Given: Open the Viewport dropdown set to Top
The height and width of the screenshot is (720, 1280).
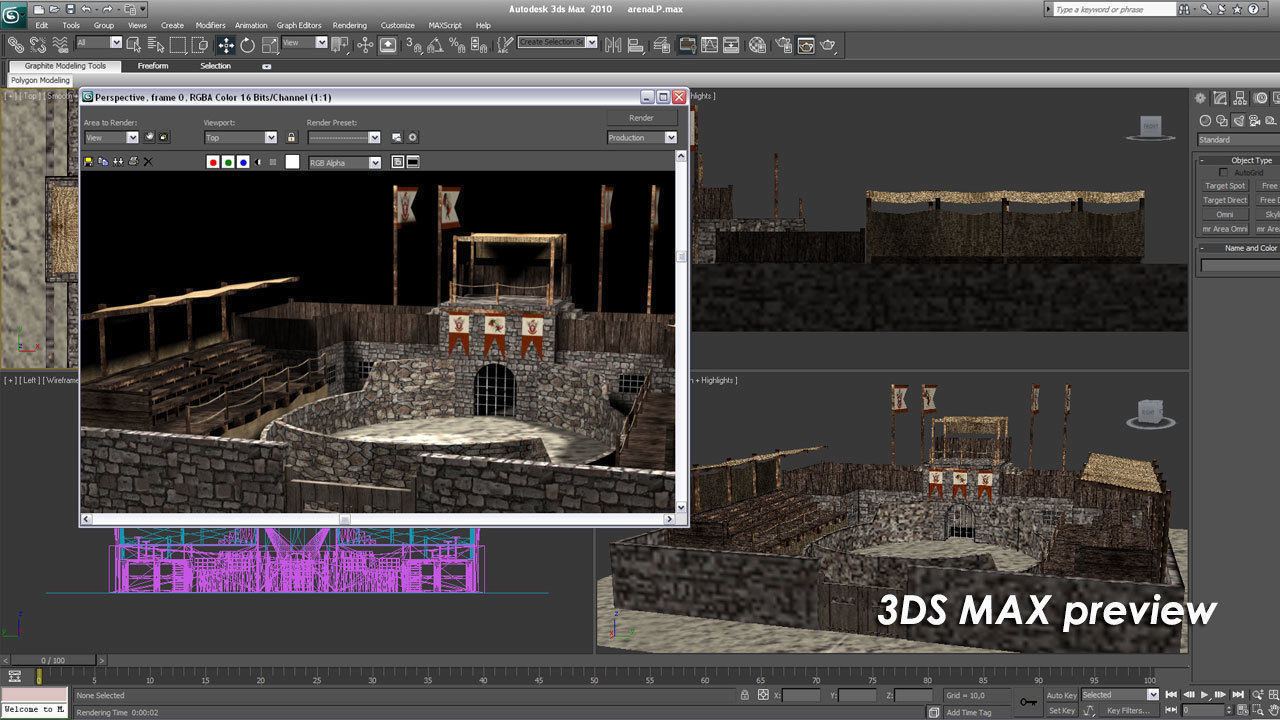Looking at the screenshot, I should [x=241, y=137].
